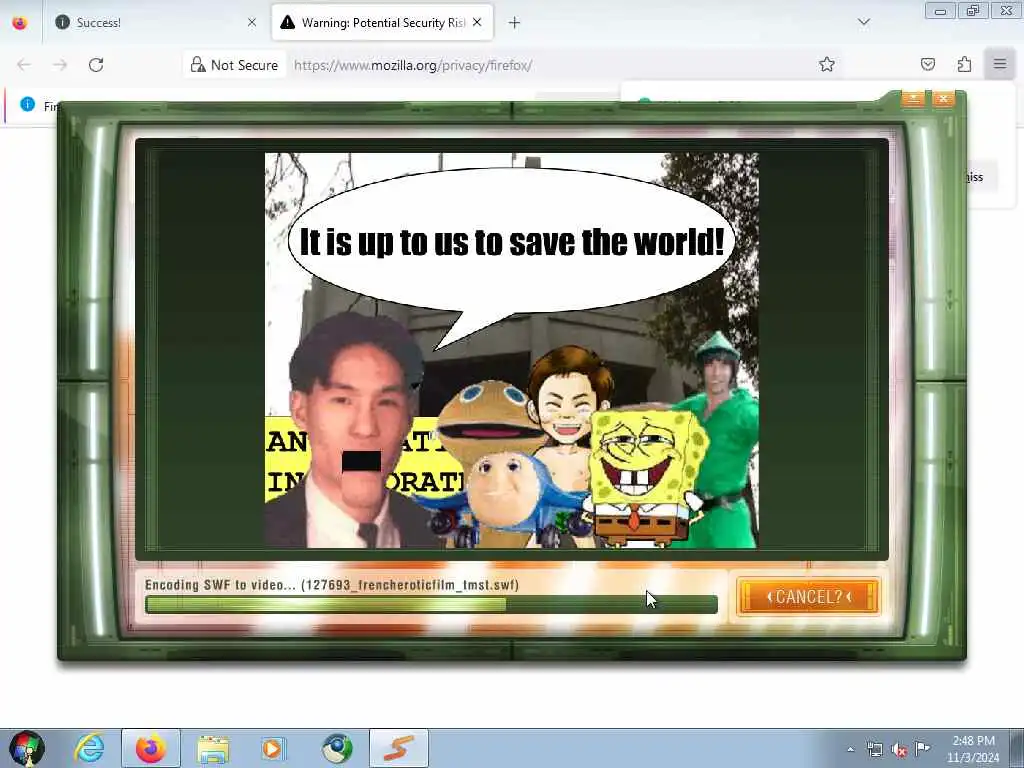Select Firefox in the taskbar
This screenshot has width=1024, height=768.
tap(151, 748)
